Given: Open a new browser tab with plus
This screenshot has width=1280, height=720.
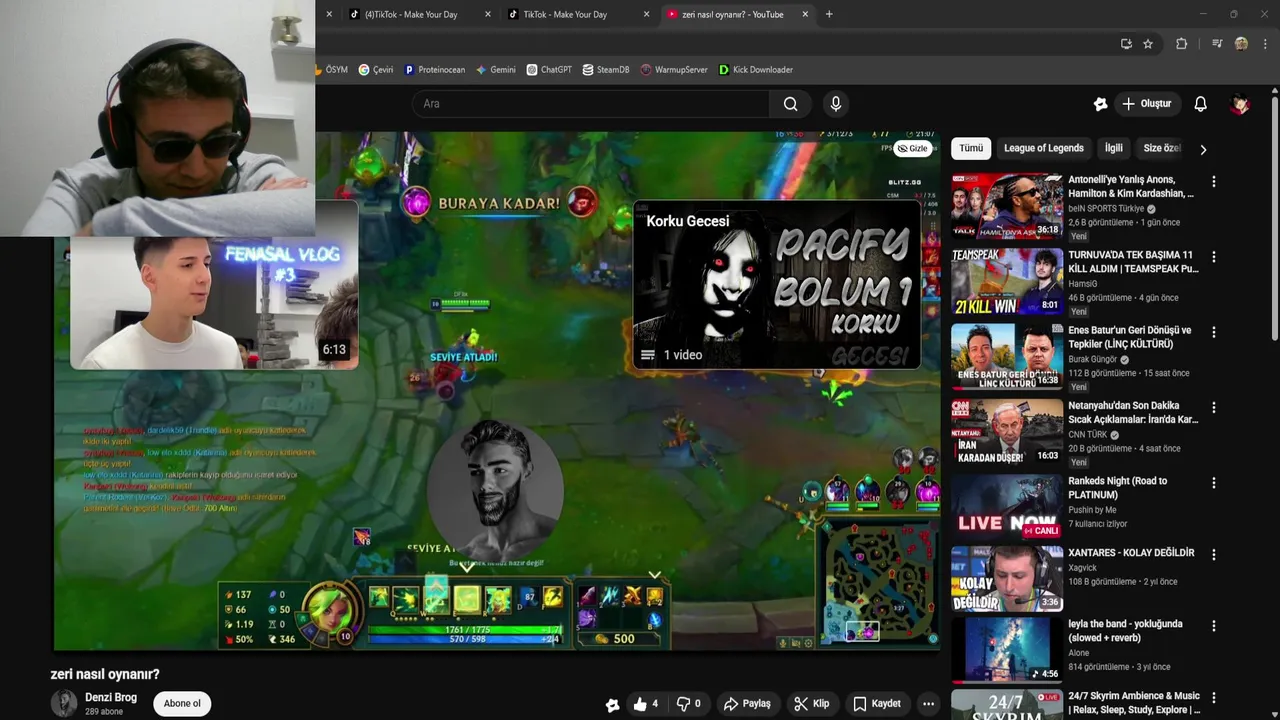Looking at the screenshot, I should pyautogui.click(x=829, y=14).
